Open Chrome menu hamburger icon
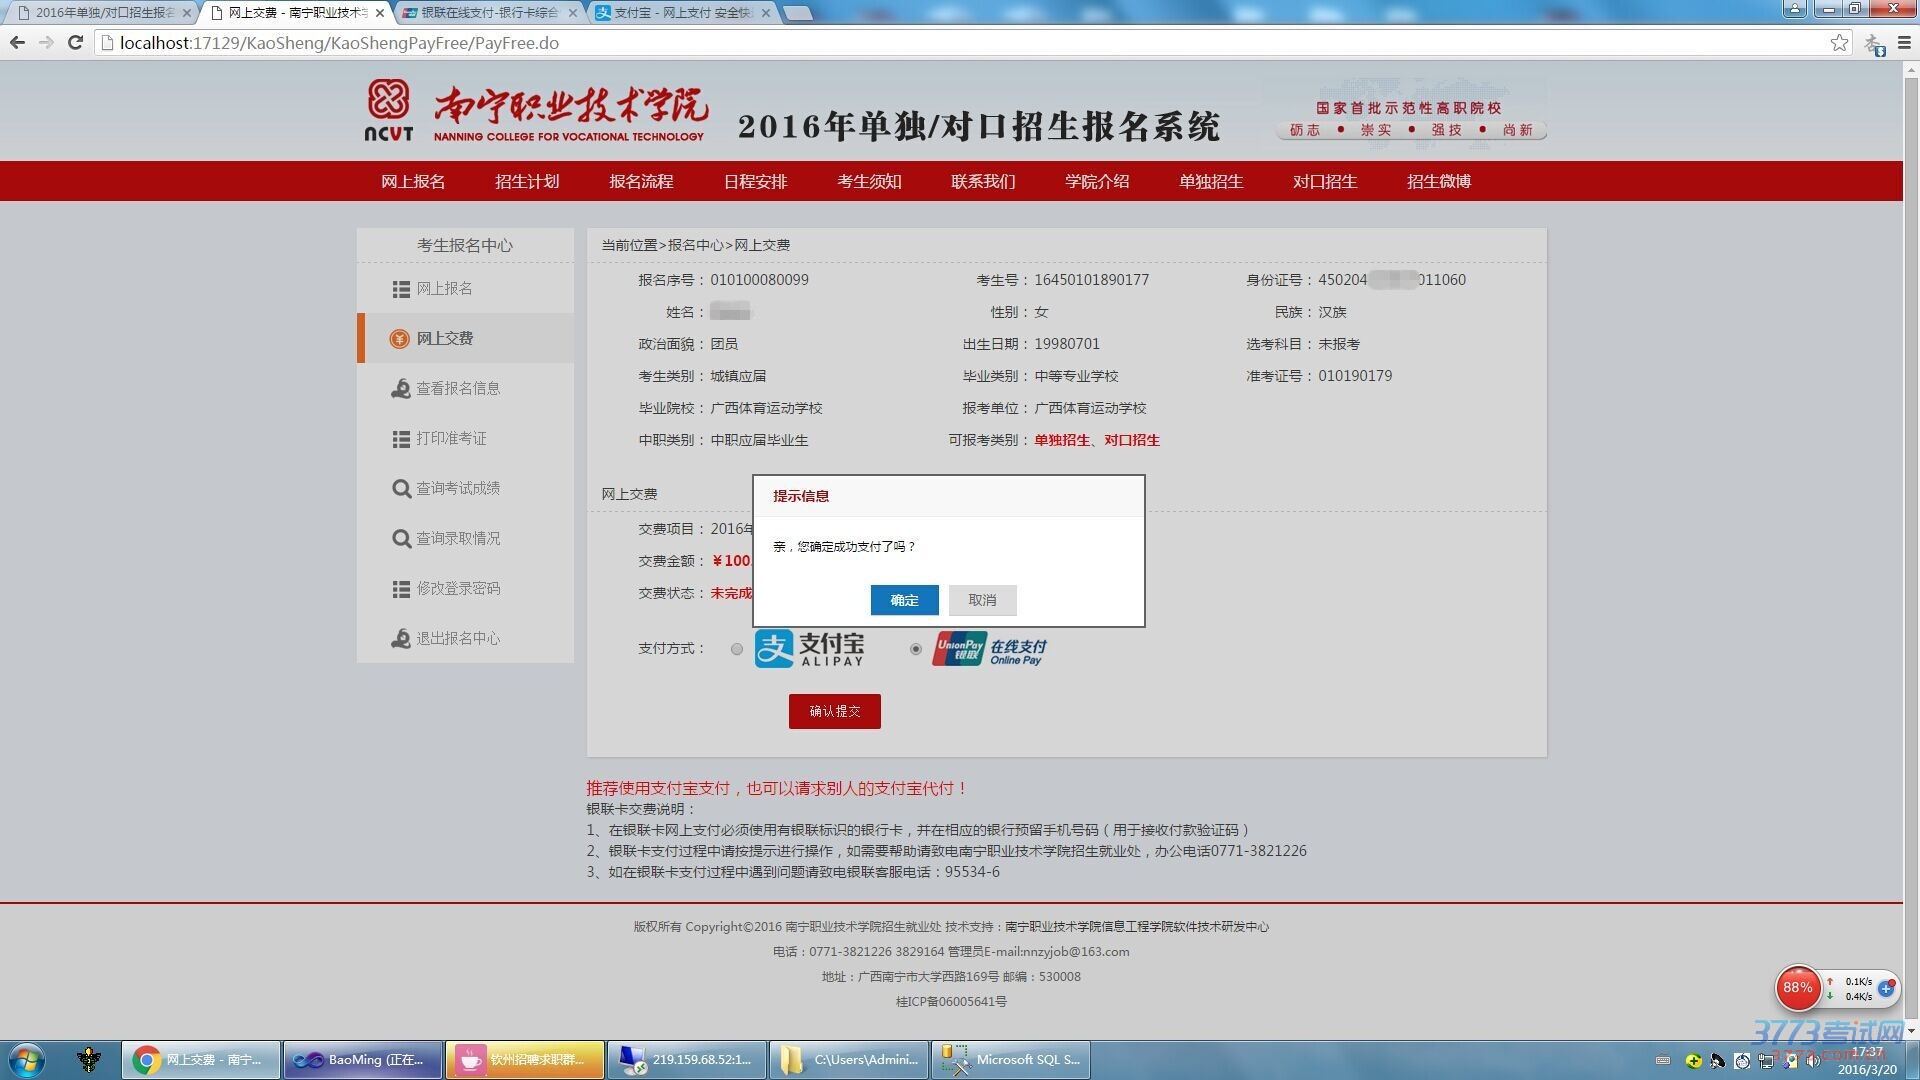1920x1080 pixels. [1904, 43]
